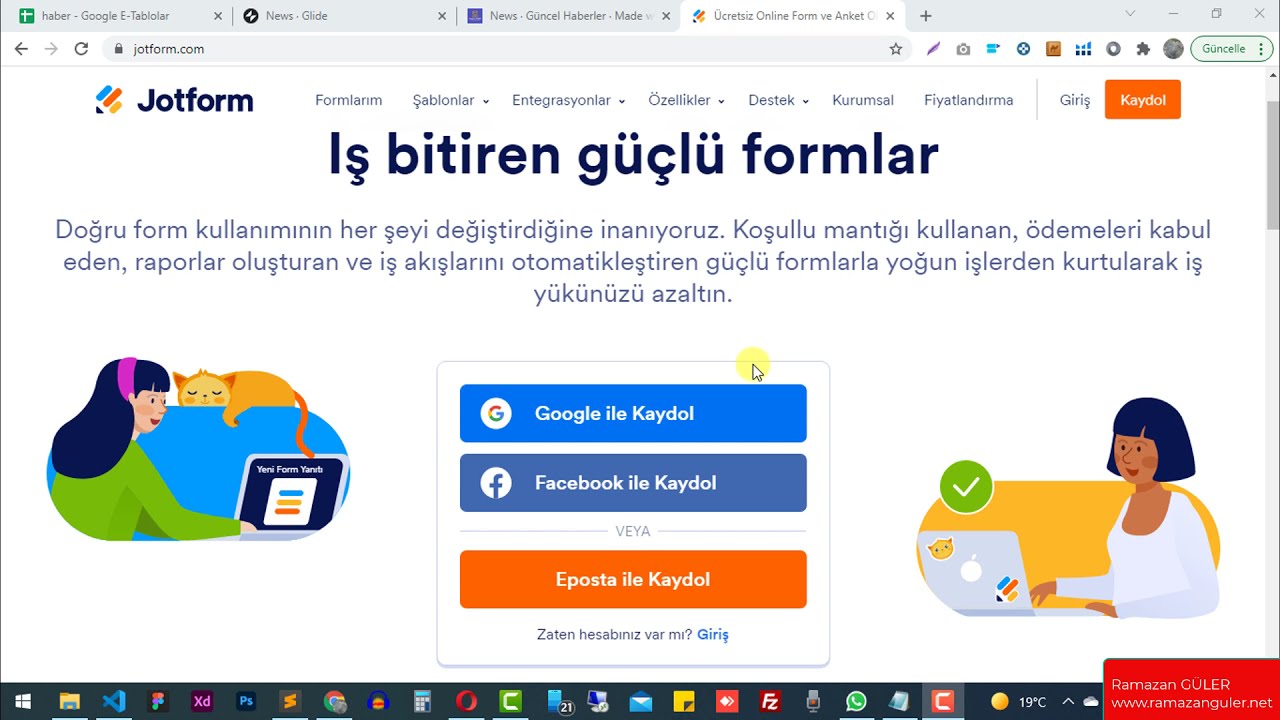Close the active Jotform tab
This screenshot has height=720, width=1280.
coord(890,16)
